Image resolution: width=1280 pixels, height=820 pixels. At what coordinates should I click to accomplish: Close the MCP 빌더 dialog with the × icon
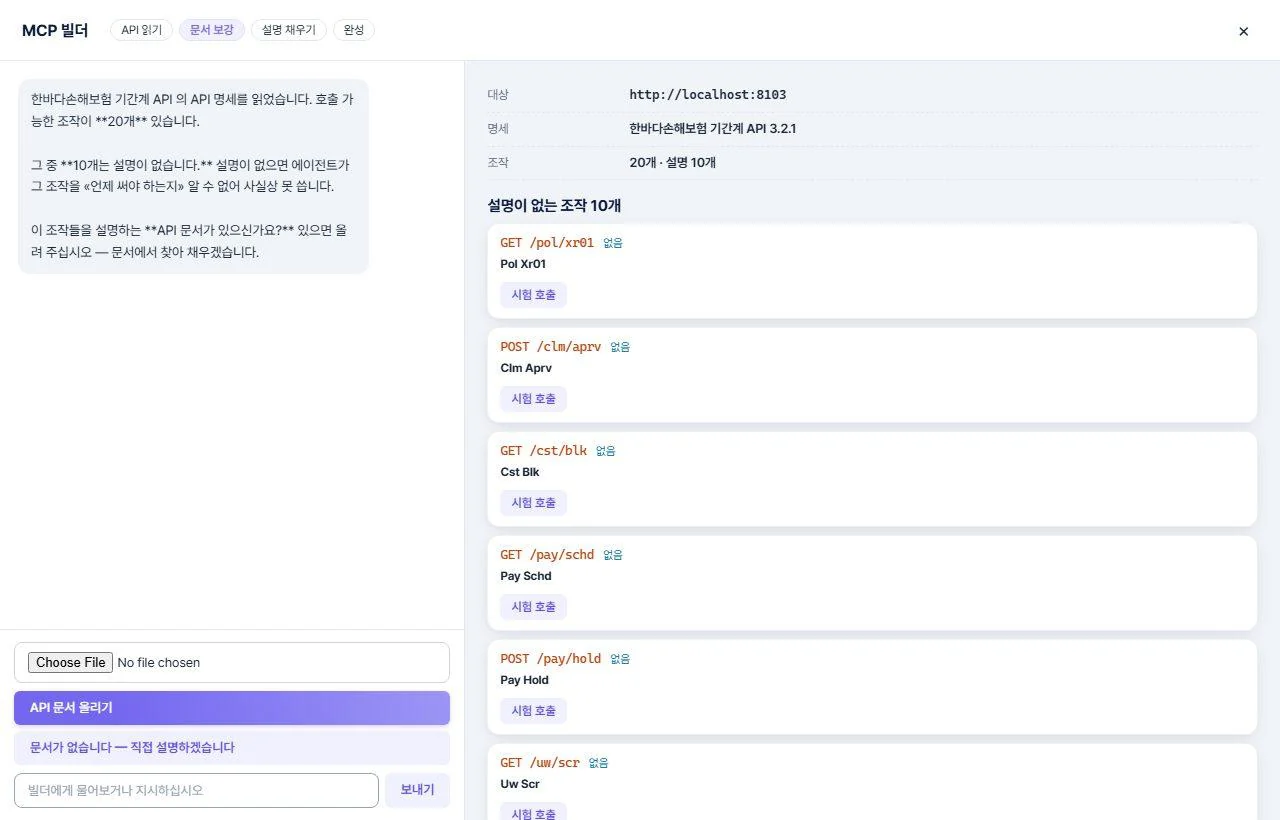coord(1243,31)
